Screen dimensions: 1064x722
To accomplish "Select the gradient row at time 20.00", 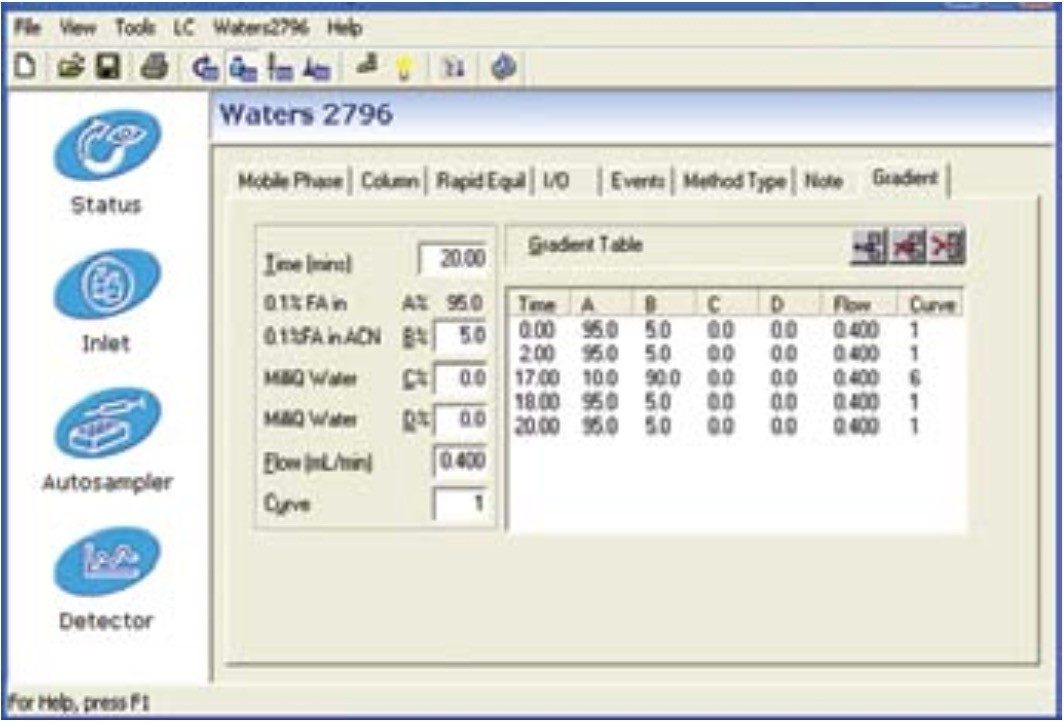I will (736, 426).
